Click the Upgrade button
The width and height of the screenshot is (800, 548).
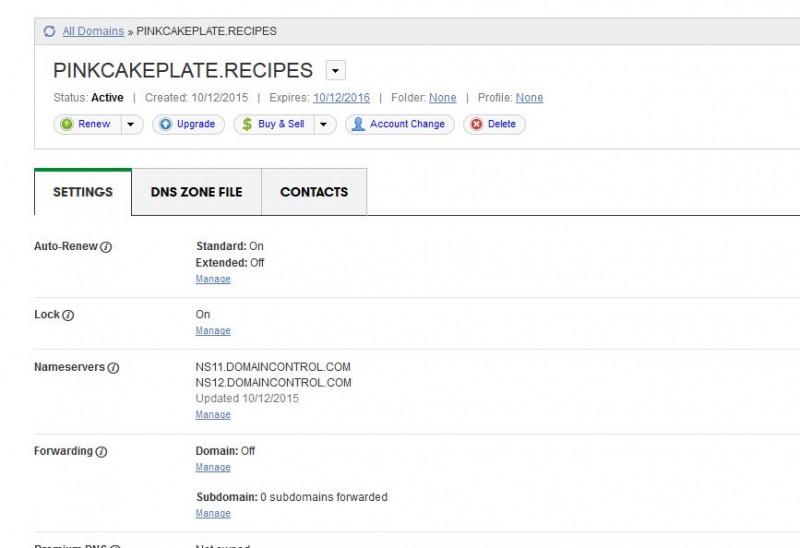point(188,124)
